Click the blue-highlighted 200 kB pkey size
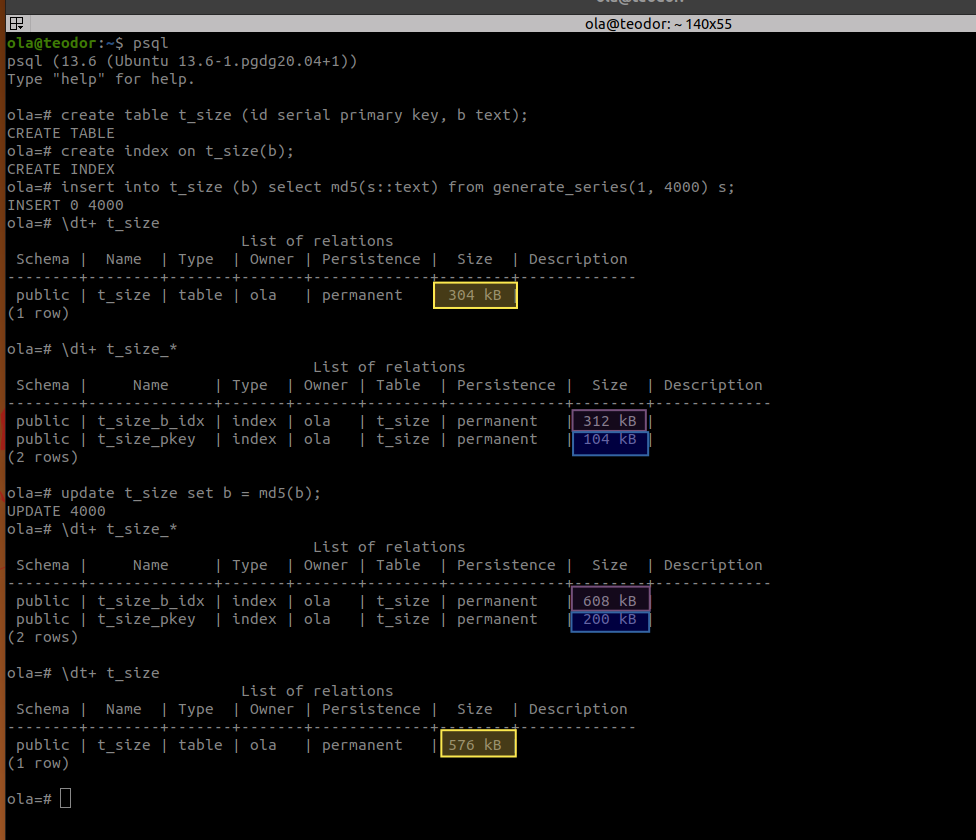Screen dimensions: 976x840 [609, 620]
